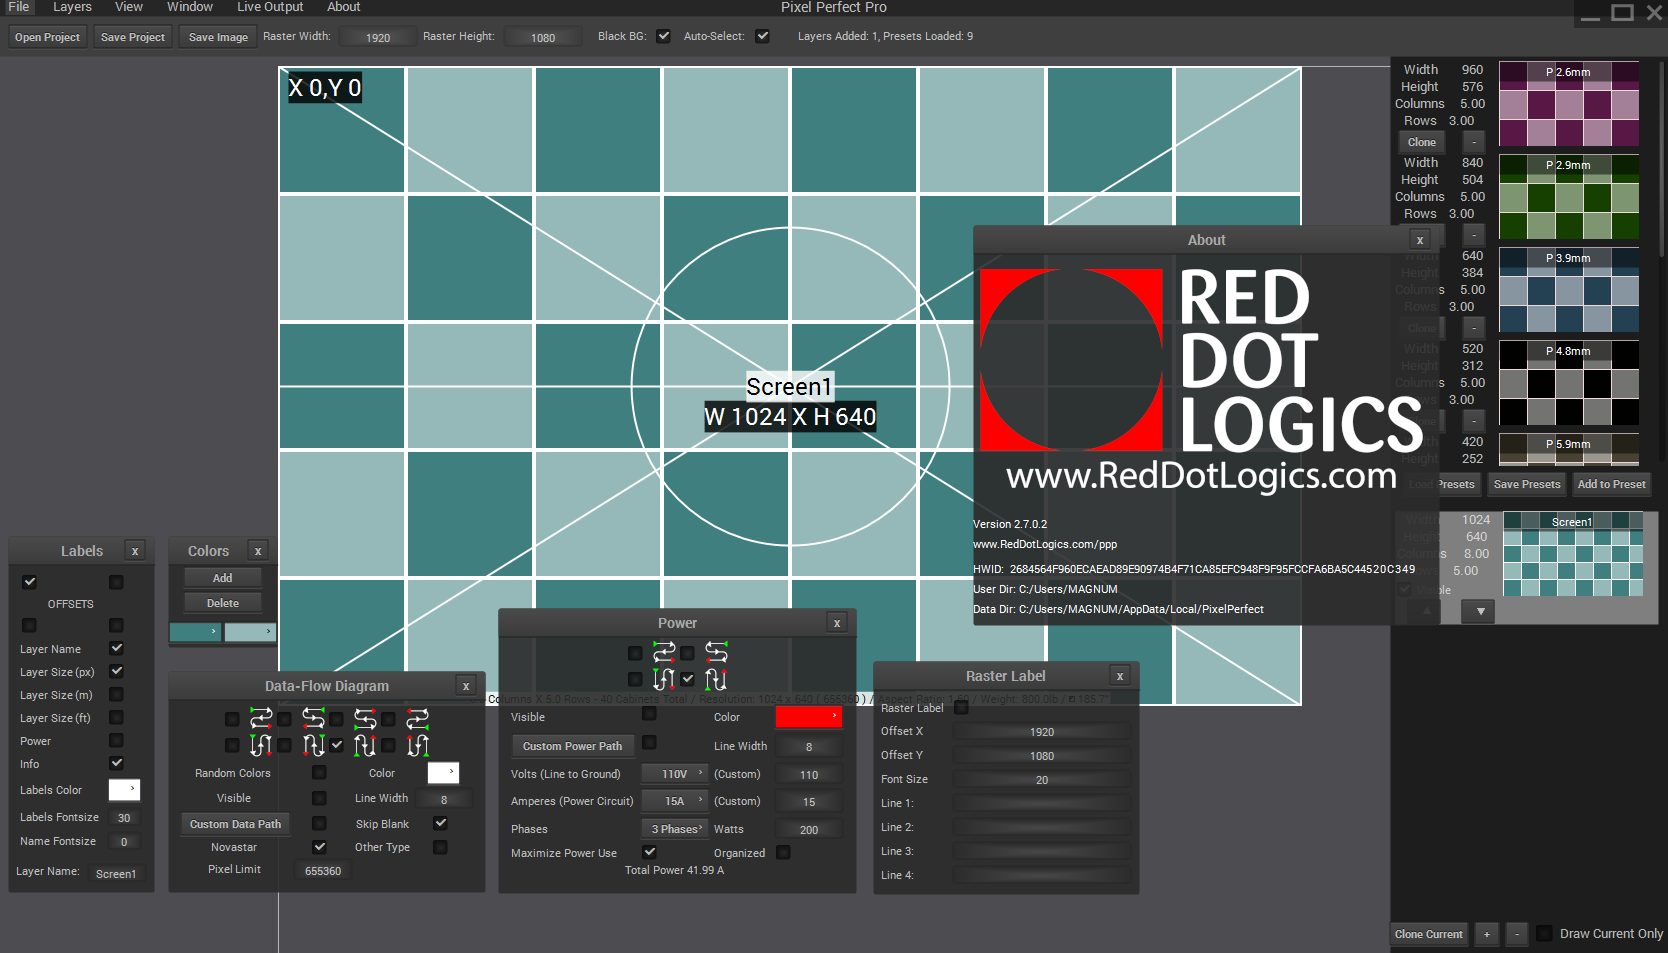
Task: Open the Live Output menu
Action: point(270,7)
